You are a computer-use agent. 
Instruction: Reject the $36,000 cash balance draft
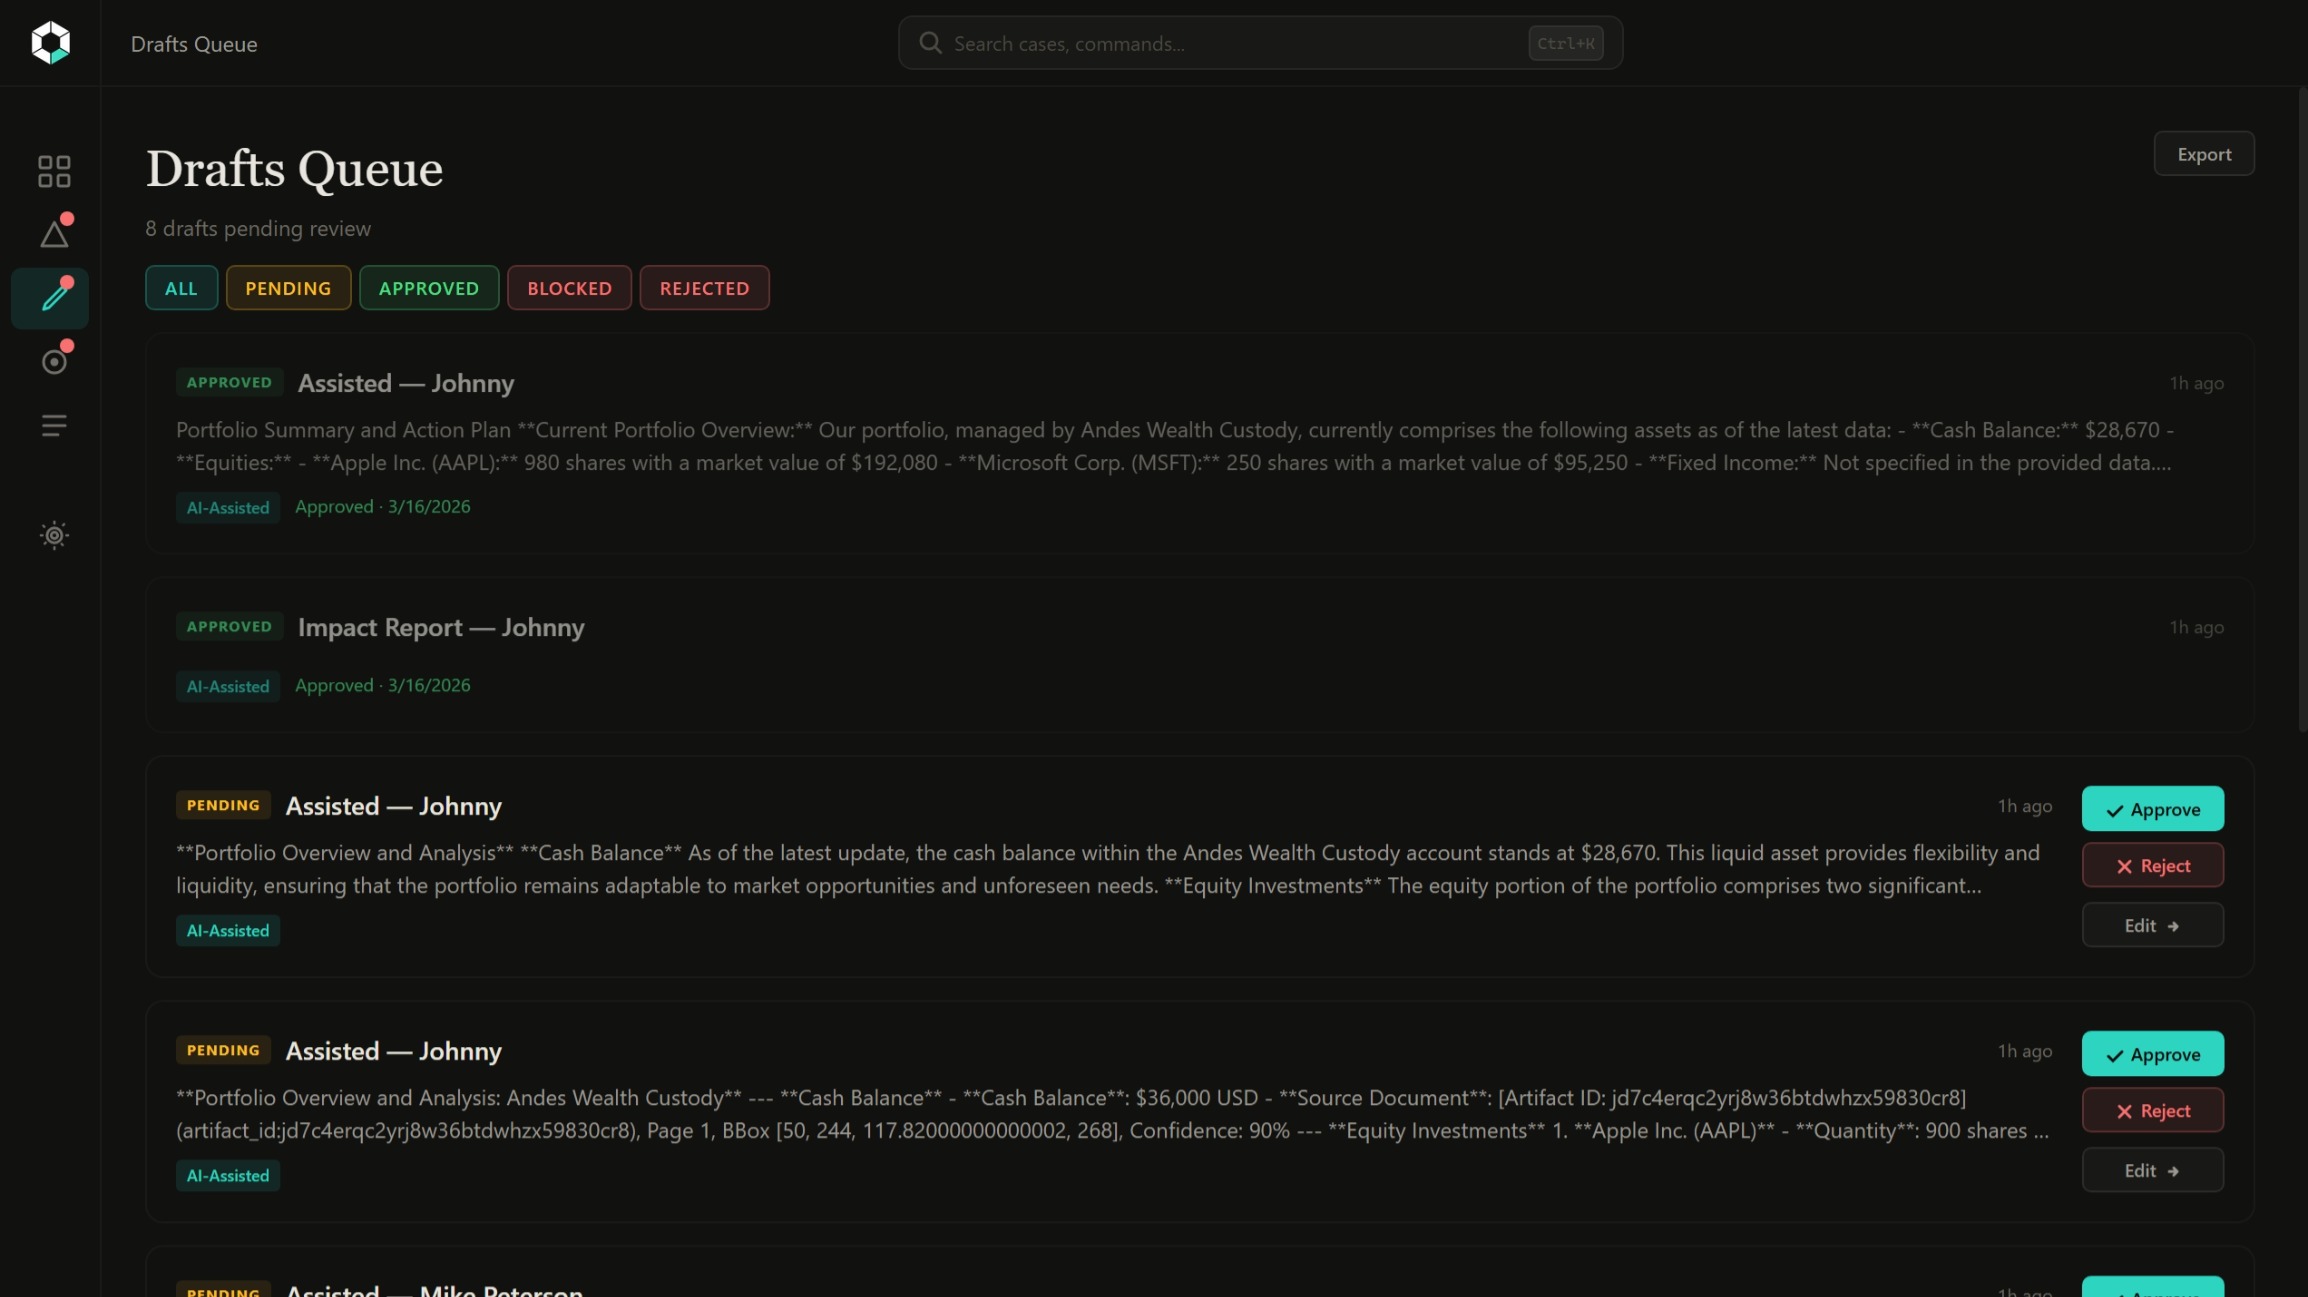(x=2152, y=1111)
